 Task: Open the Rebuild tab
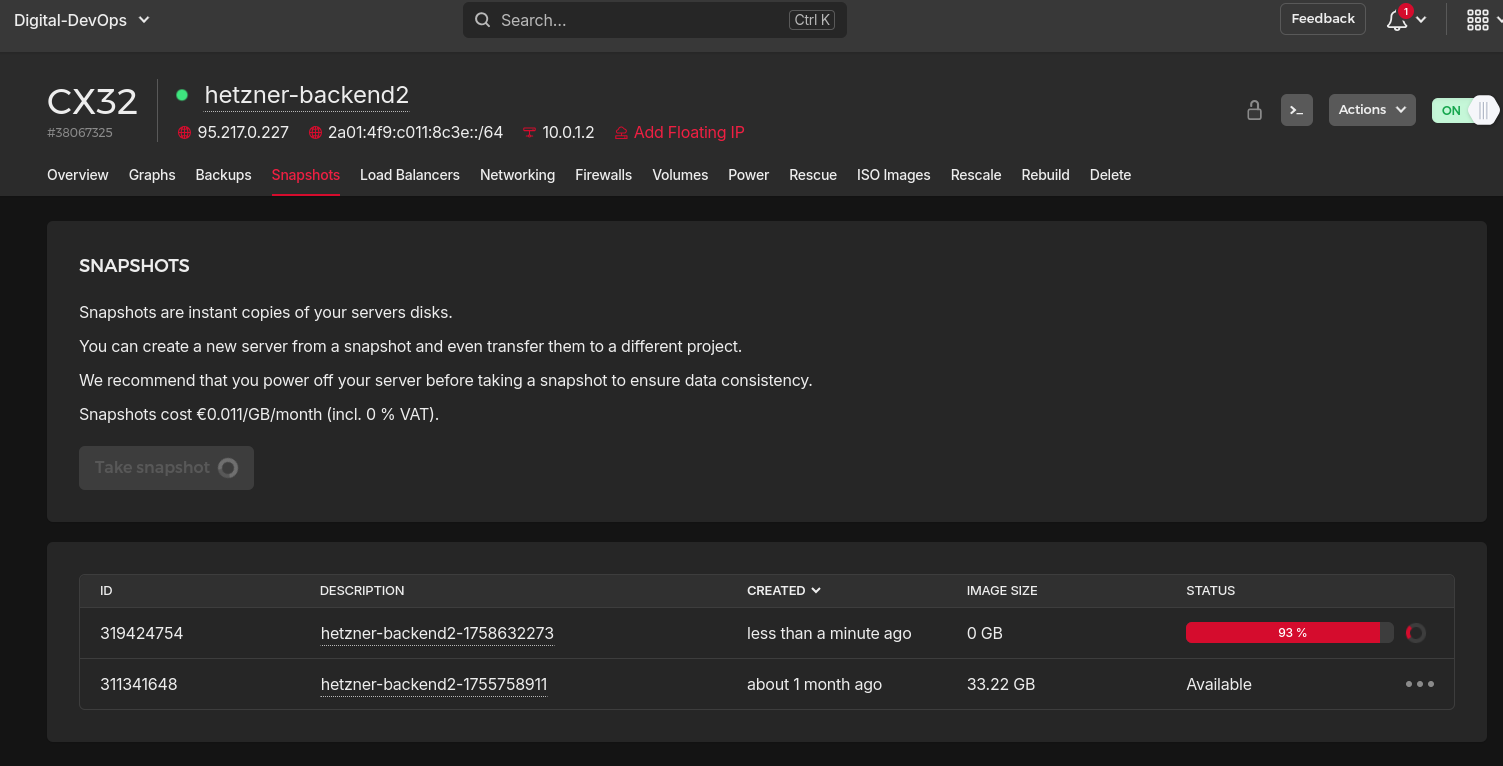1046,175
